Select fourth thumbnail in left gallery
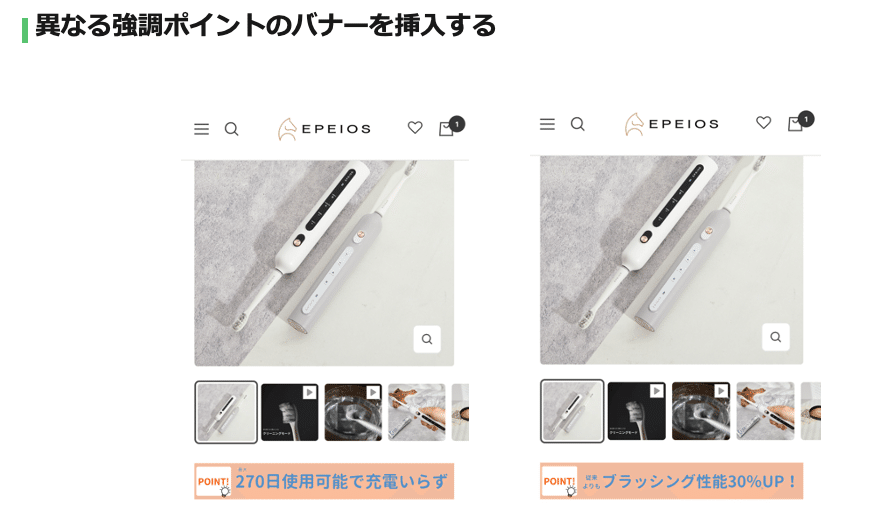This screenshot has height=531, width=881. pos(416,412)
